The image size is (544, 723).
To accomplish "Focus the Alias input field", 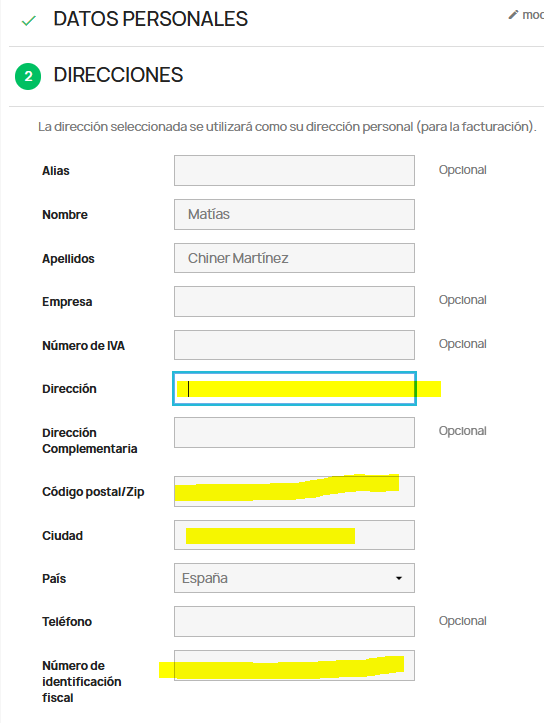I will 294,171.
